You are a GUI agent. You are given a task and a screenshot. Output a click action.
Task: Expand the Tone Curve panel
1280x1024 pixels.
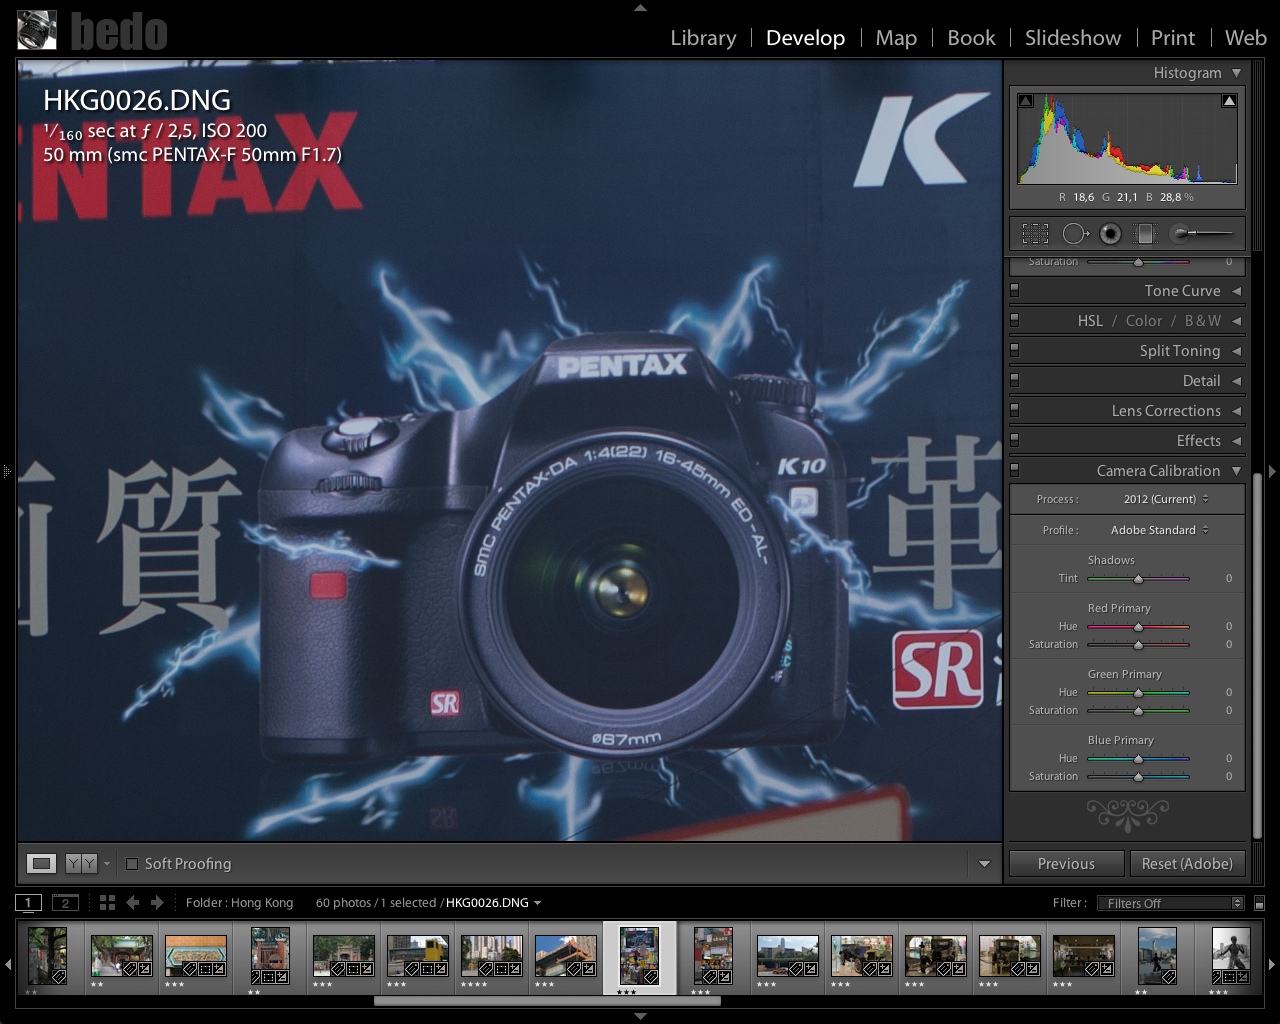(1237, 291)
